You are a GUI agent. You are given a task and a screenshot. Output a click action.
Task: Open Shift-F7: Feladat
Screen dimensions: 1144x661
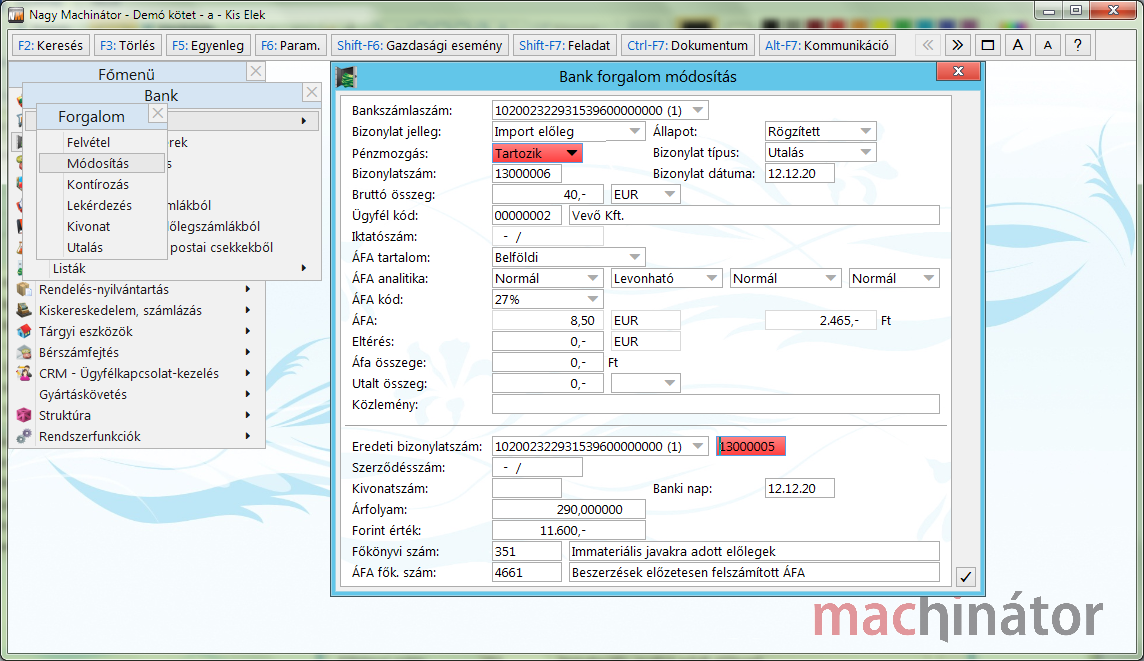[565, 45]
